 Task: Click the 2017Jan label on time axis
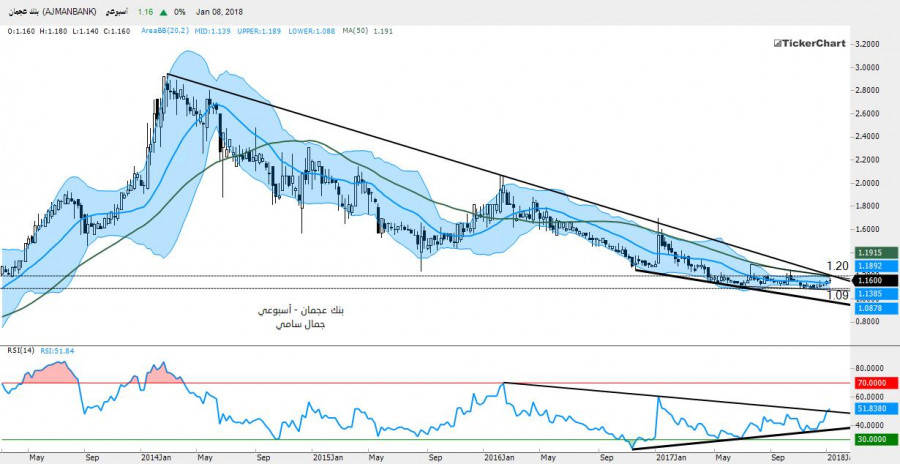(669, 456)
